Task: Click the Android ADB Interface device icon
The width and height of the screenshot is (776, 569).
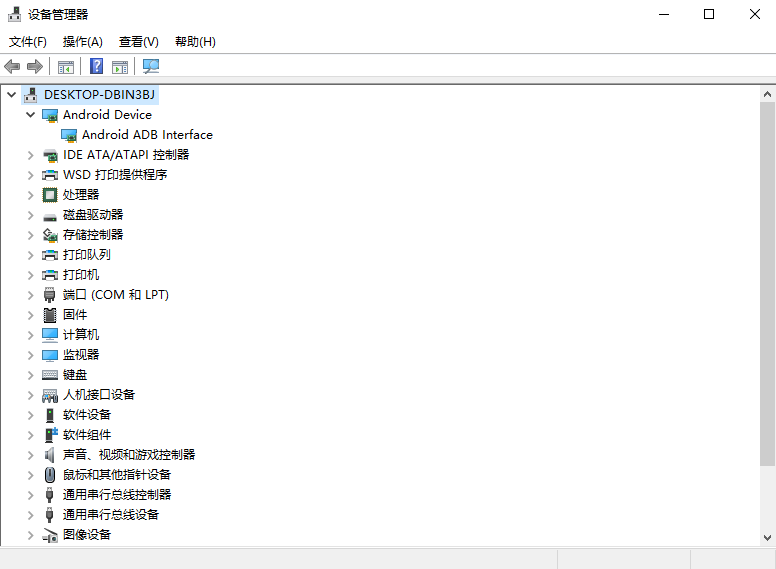Action: tap(69, 135)
